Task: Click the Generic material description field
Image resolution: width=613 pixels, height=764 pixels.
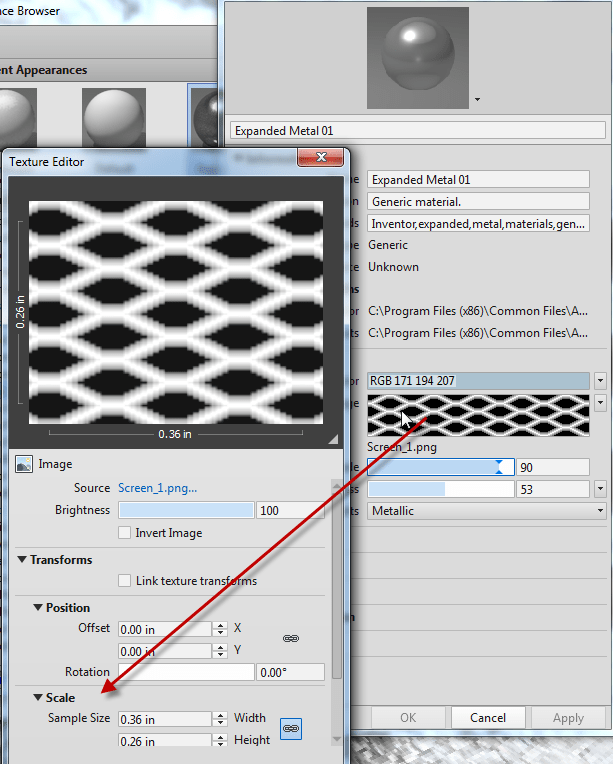Action: point(478,201)
